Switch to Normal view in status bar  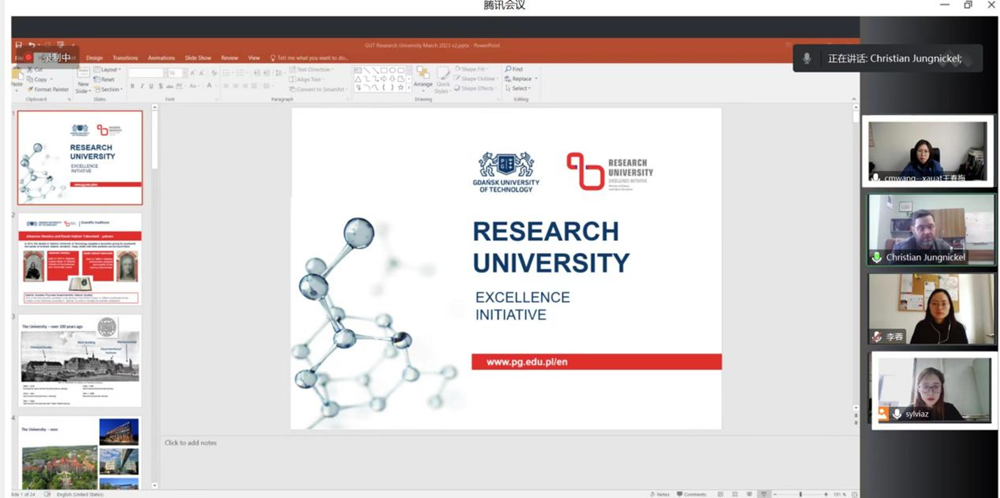point(720,494)
